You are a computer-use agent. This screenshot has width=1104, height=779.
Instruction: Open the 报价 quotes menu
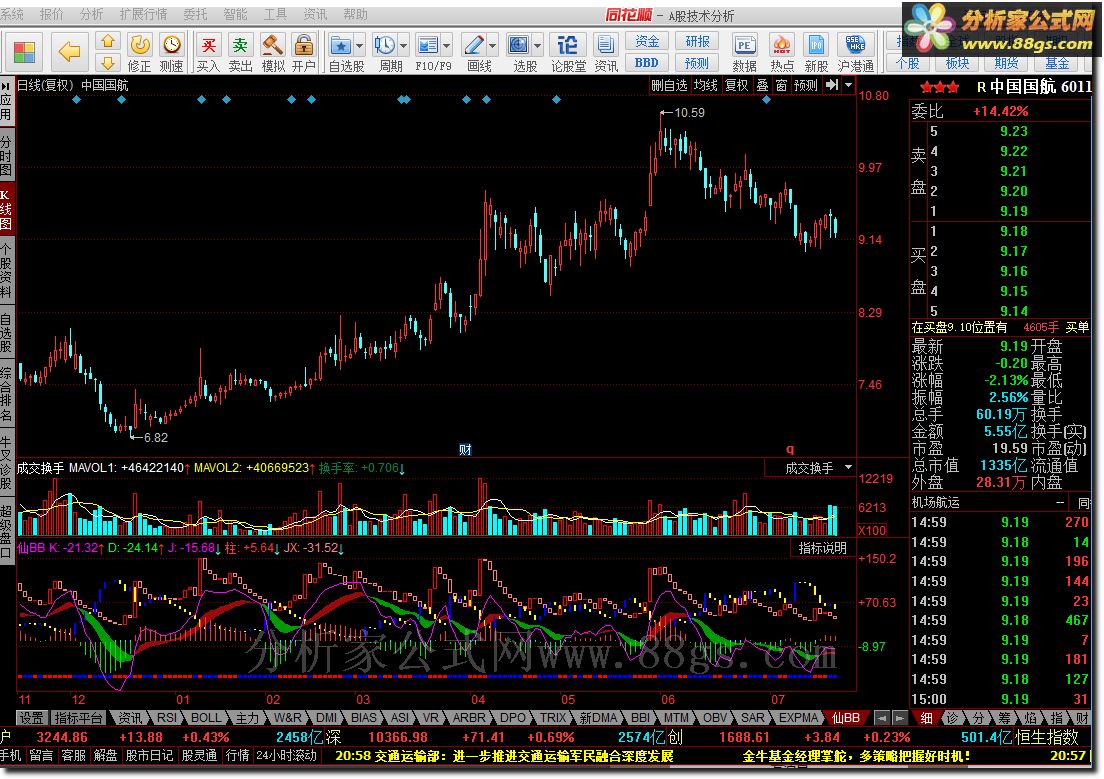click(51, 14)
